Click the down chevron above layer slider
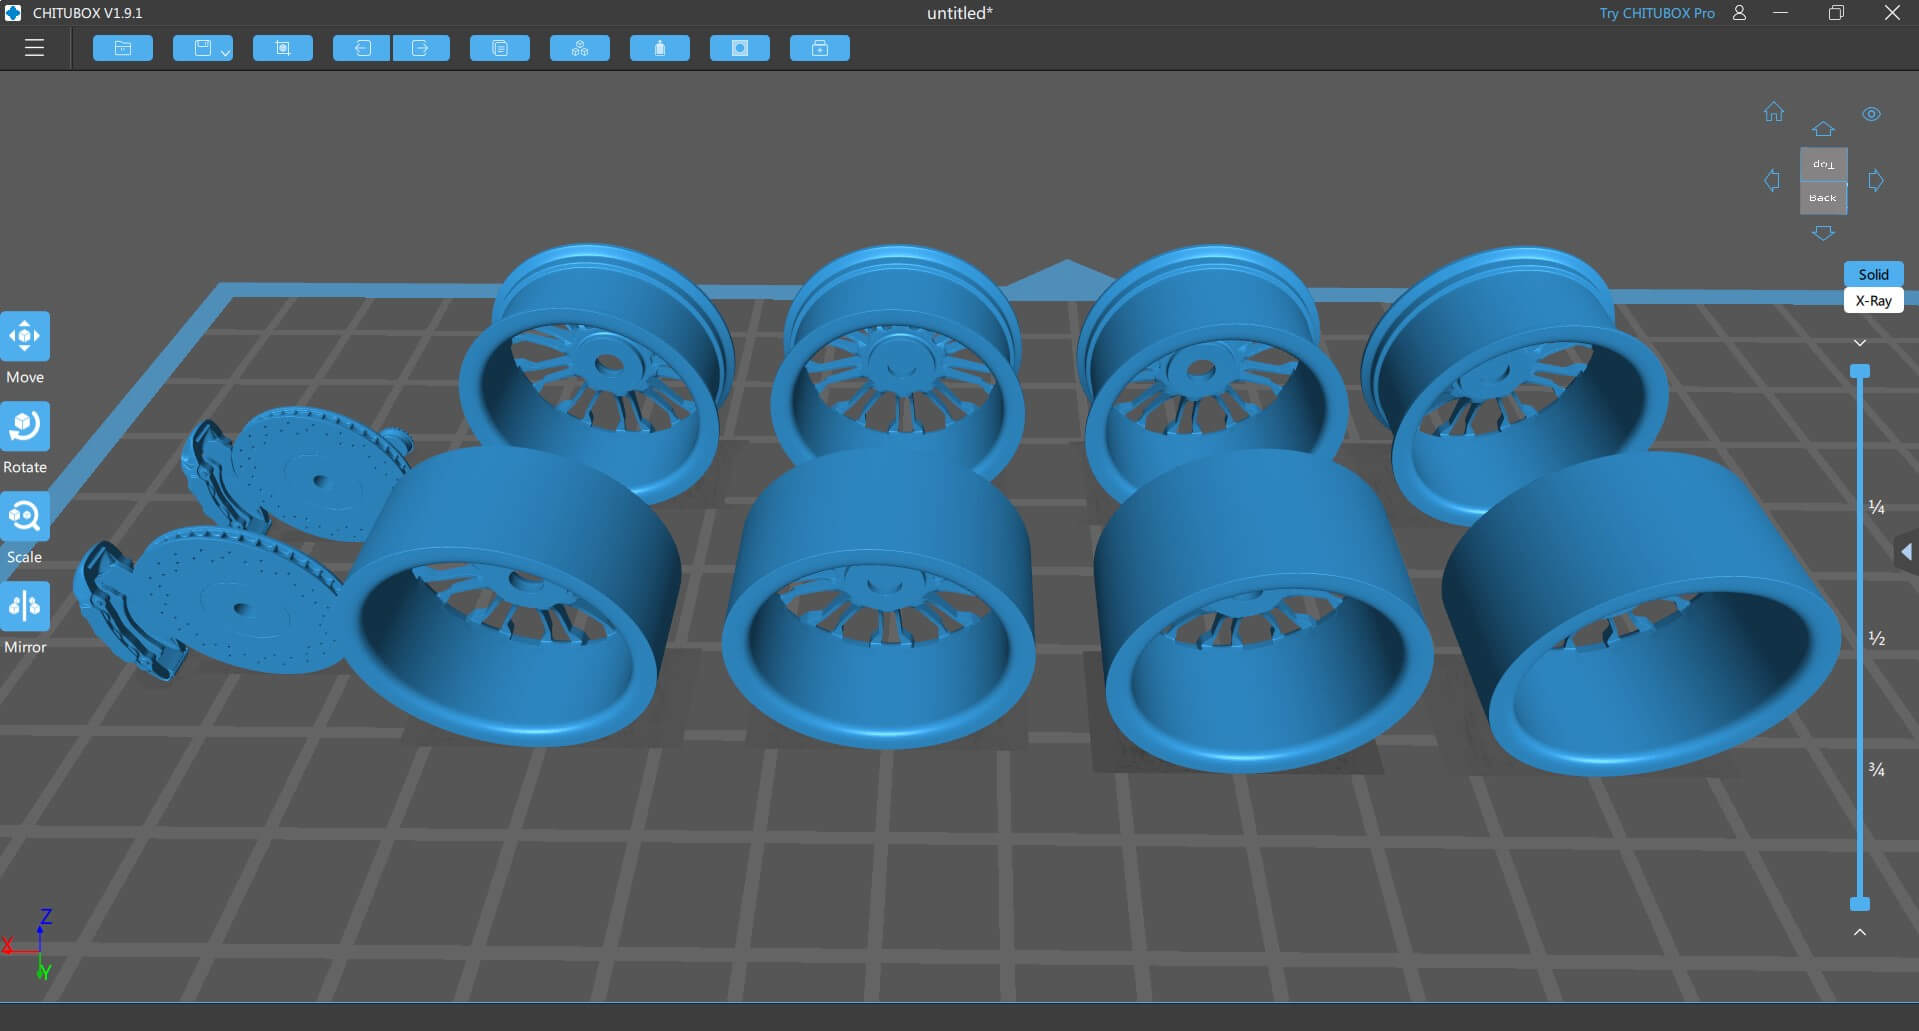Screen dimensions: 1919x1031 tap(1860, 343)
